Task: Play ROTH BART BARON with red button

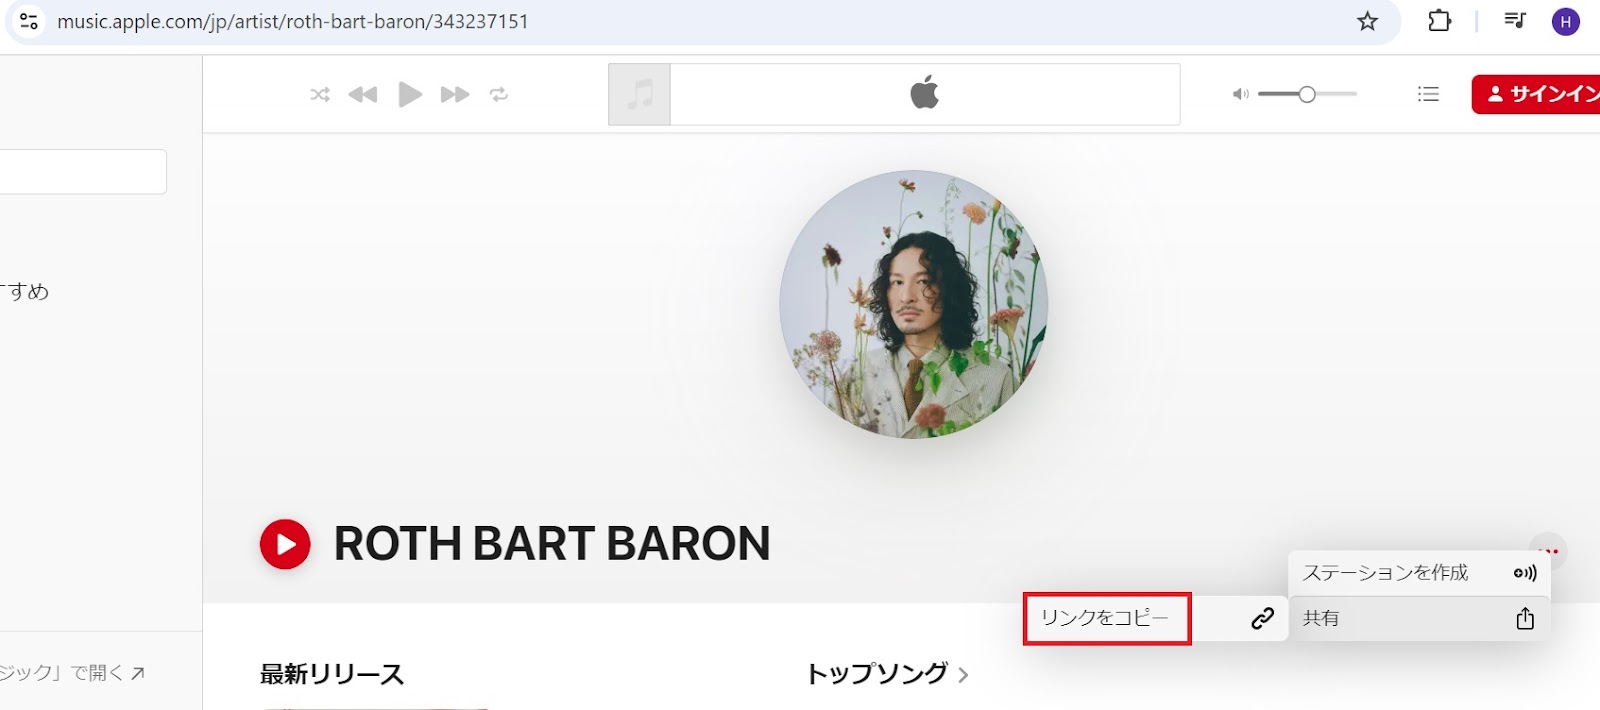Action: pos(285,544)
